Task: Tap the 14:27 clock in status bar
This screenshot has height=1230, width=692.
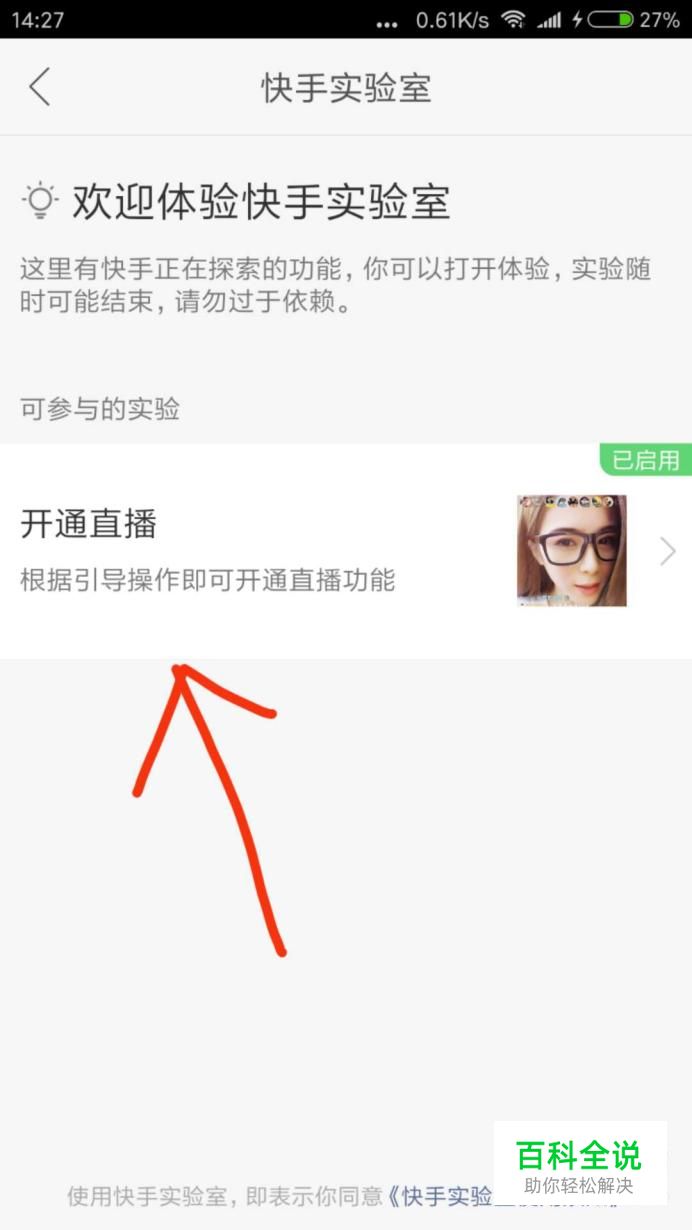Action: 38,20
